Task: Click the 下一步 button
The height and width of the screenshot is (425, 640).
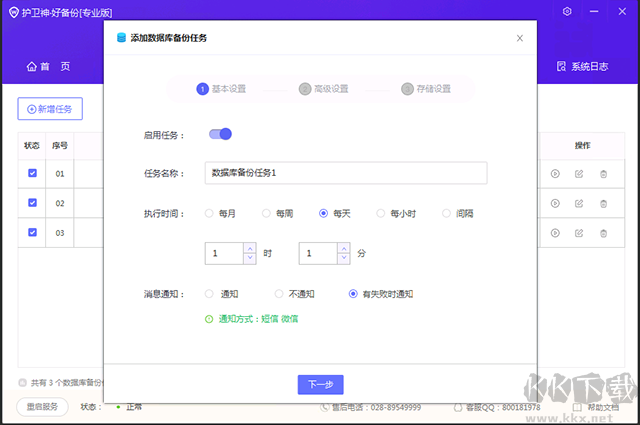Action: click(x=320, y=385)
